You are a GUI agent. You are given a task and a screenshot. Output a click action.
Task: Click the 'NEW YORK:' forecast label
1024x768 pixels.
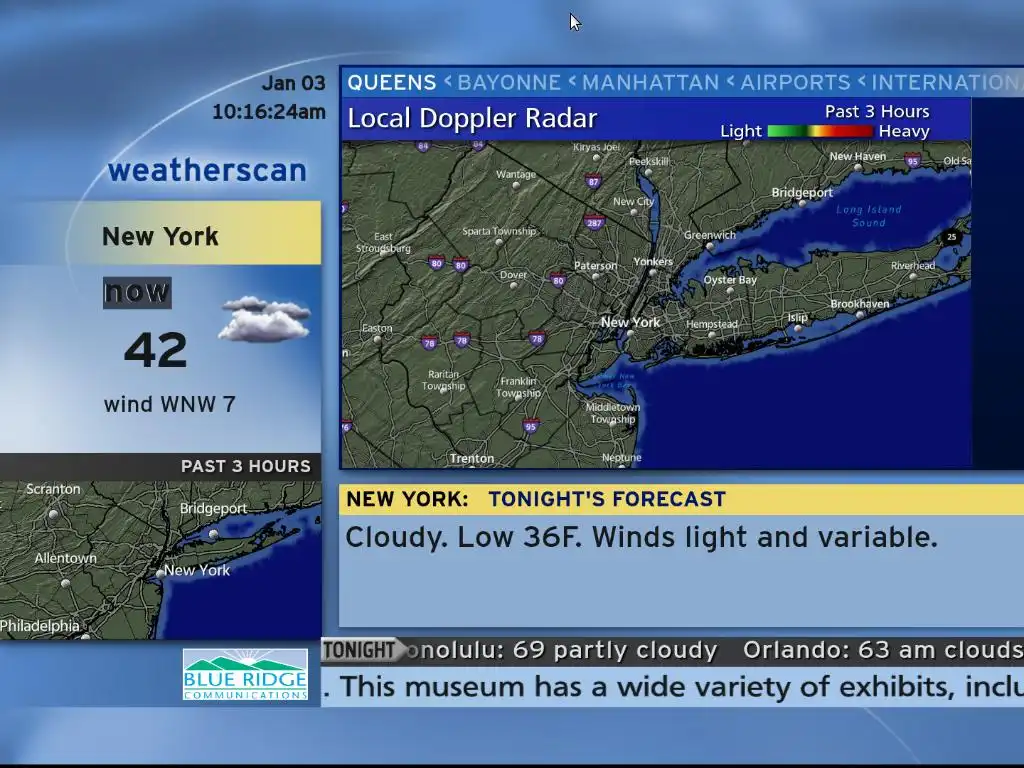point(407,499)
